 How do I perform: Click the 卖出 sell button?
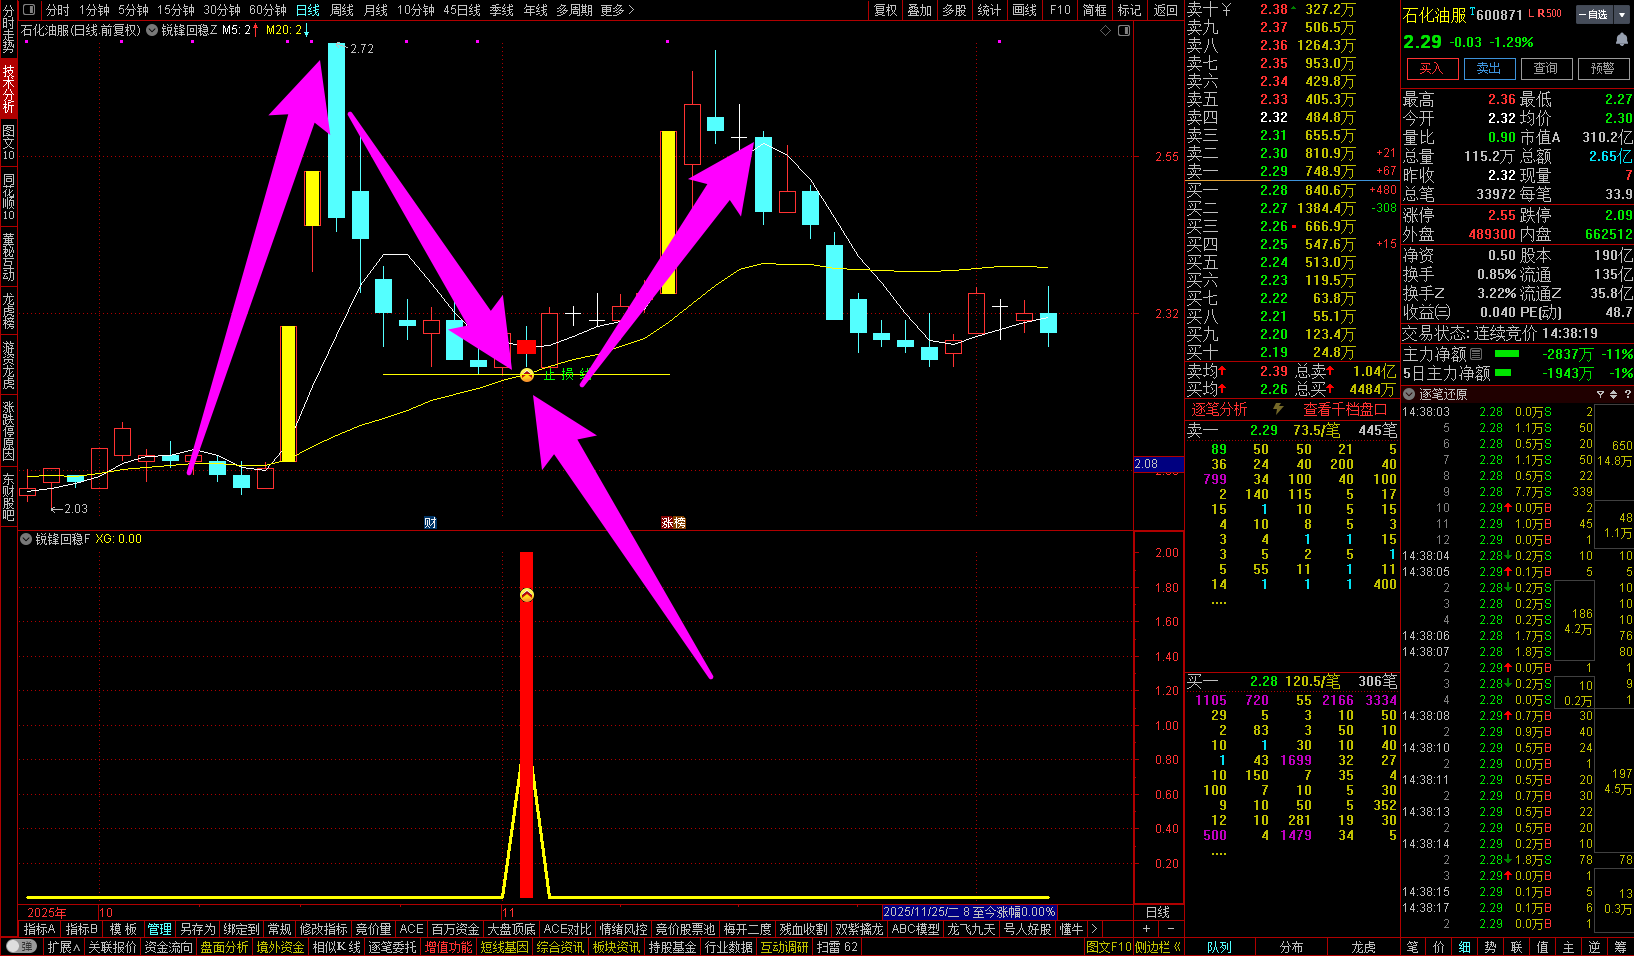(1488, 68)
